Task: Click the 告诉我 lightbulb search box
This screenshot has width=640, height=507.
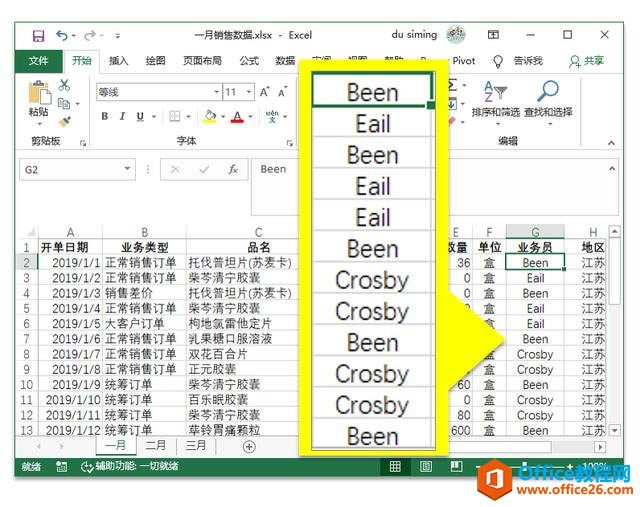Action: point(518,61)
